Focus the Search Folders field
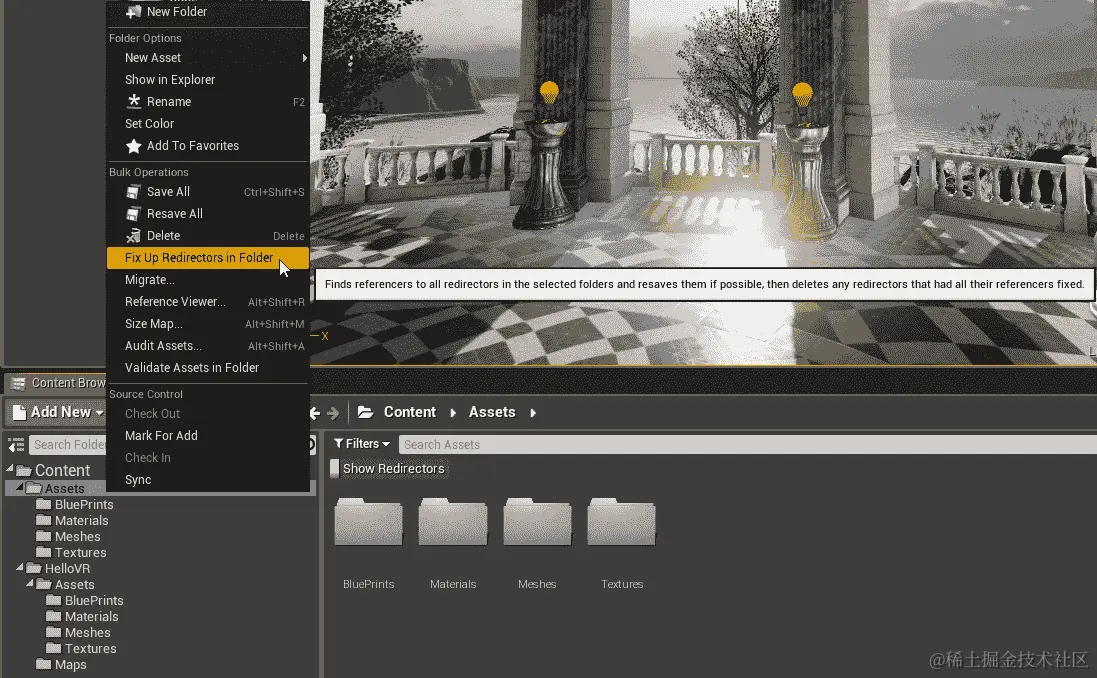Screen dimensions: 1097x678 tap(68, 445)
